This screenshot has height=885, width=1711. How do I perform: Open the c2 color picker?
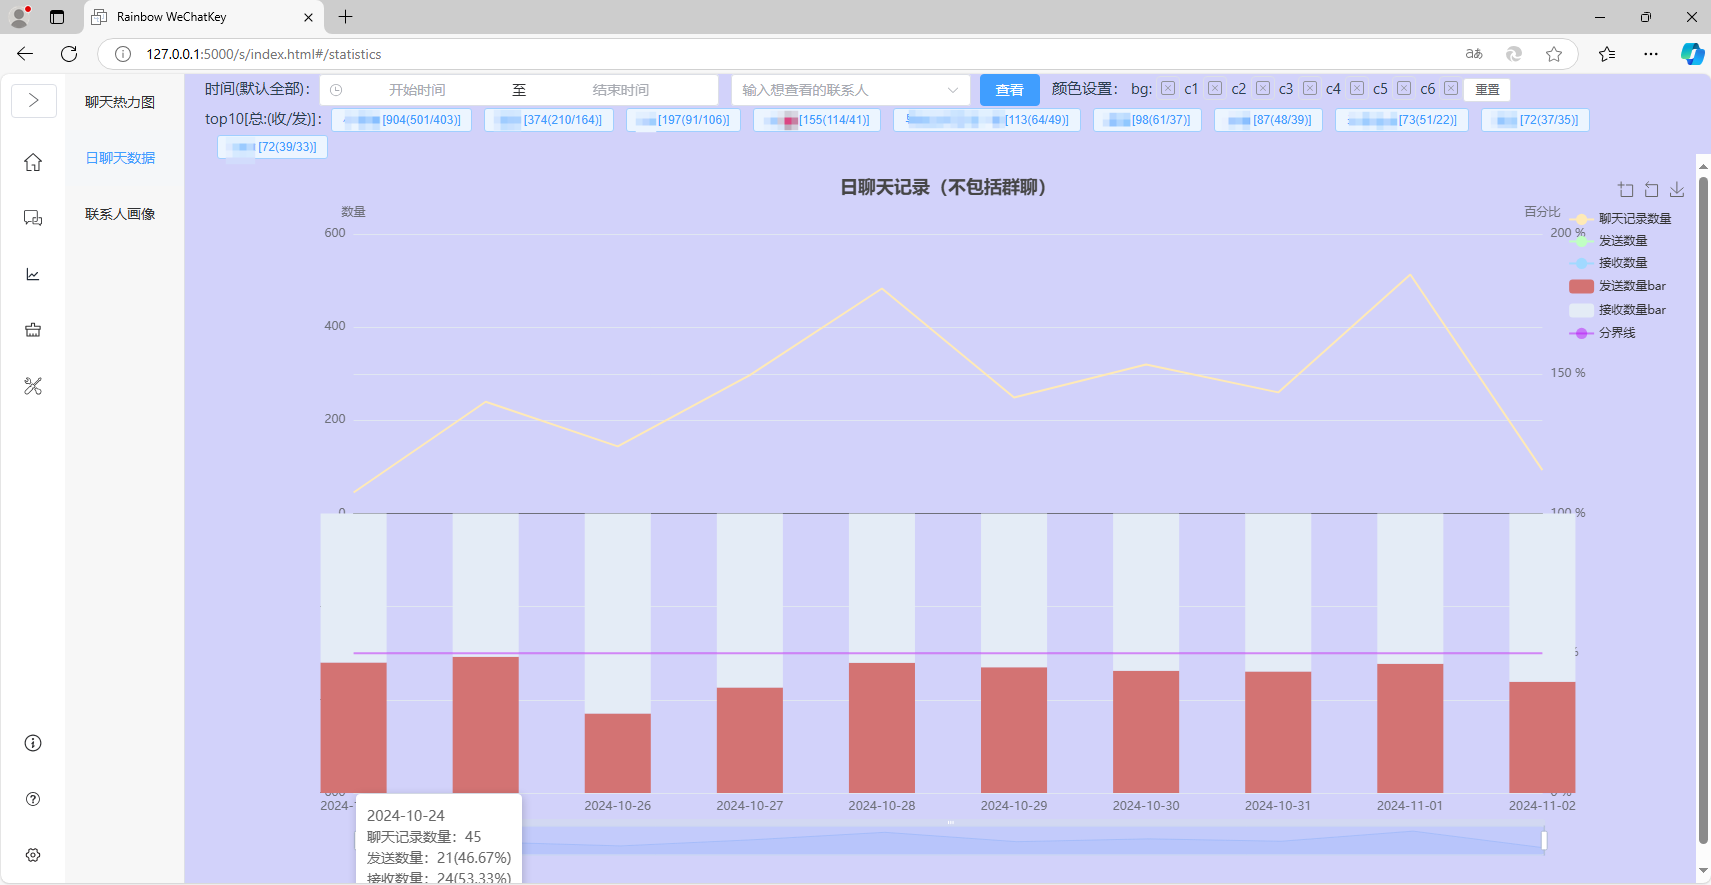(1263, 89)
